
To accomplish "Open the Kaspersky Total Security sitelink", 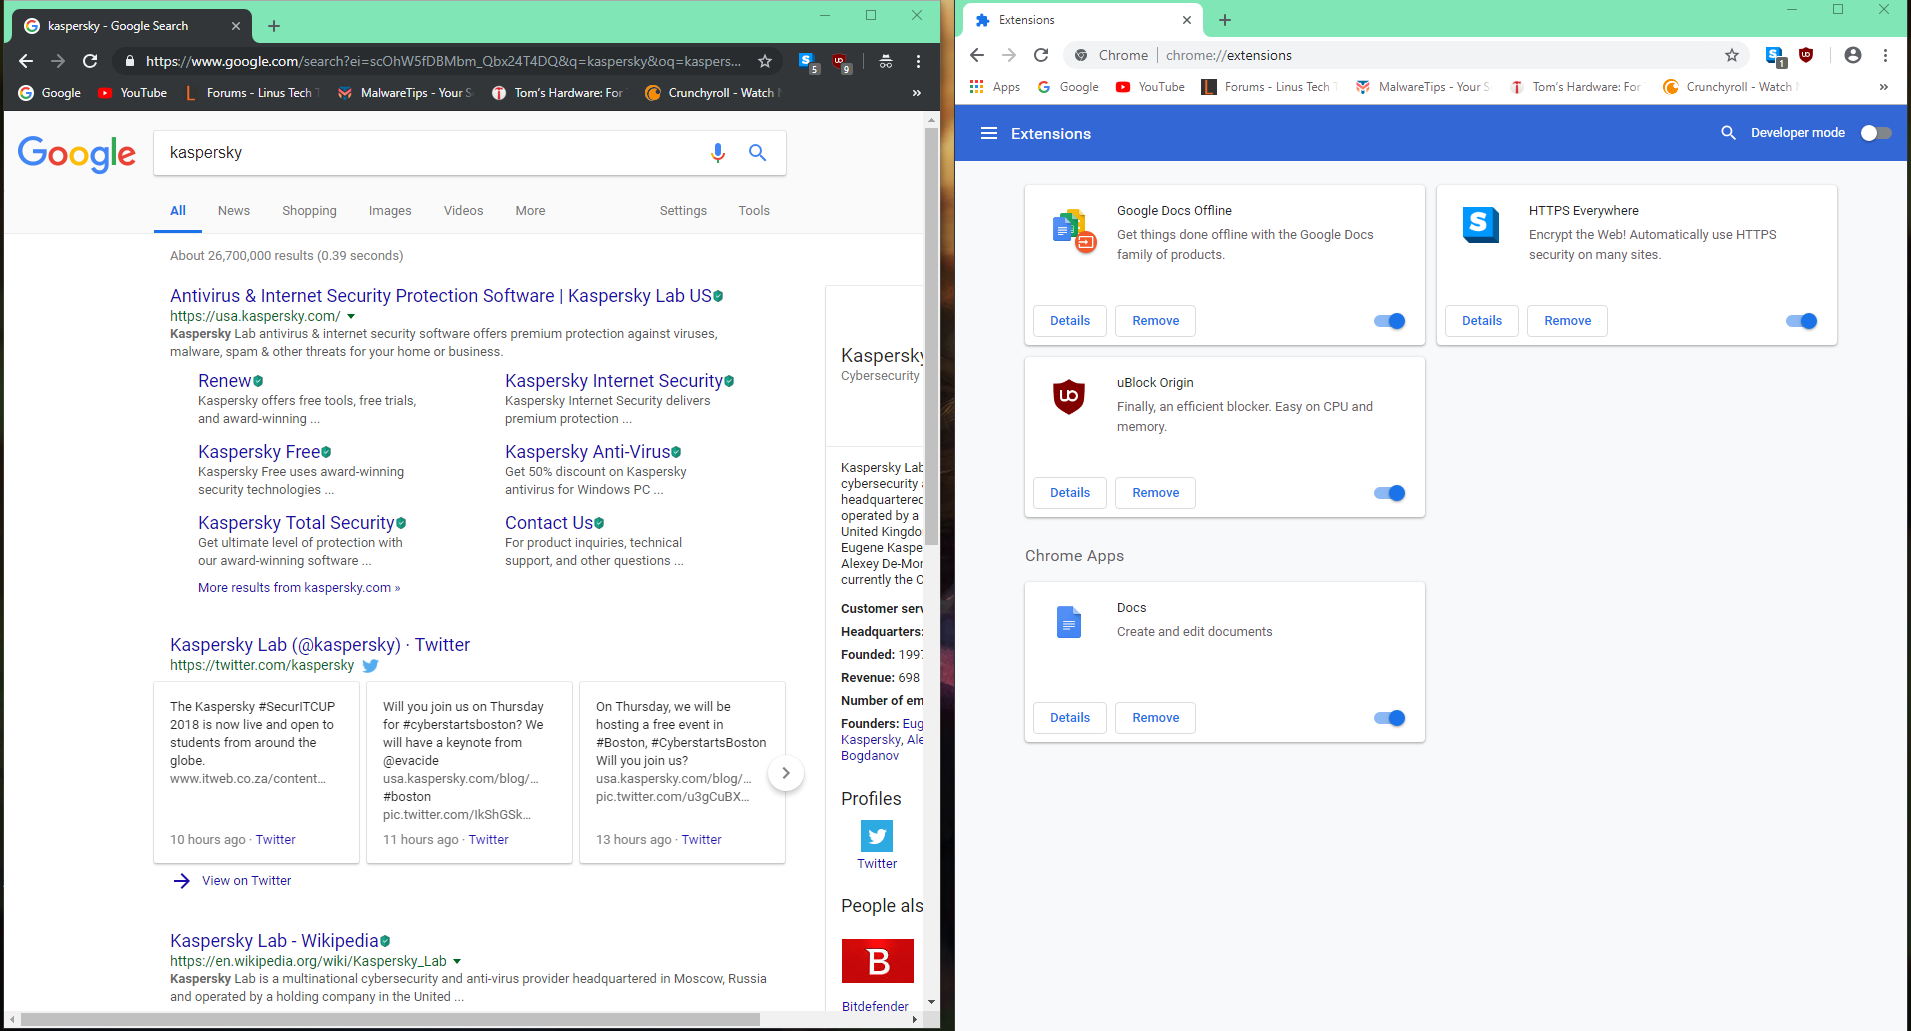I will click(296, 523).
